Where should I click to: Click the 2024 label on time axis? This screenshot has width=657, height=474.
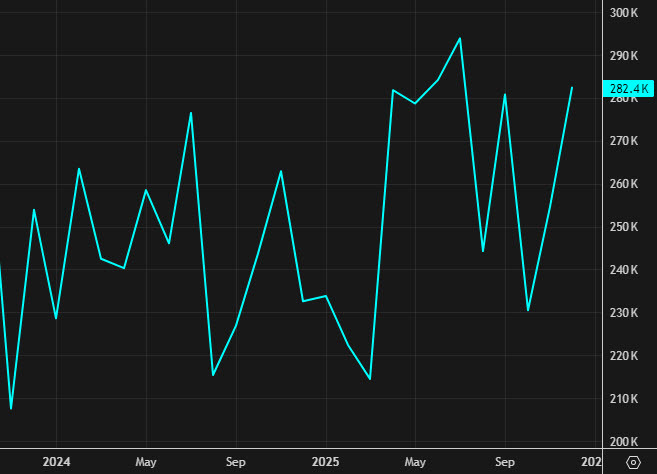click(56, 462)
